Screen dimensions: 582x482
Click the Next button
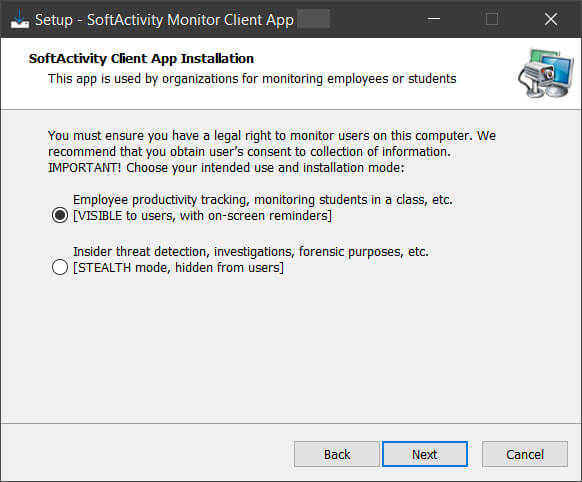[x=425, y=454]
